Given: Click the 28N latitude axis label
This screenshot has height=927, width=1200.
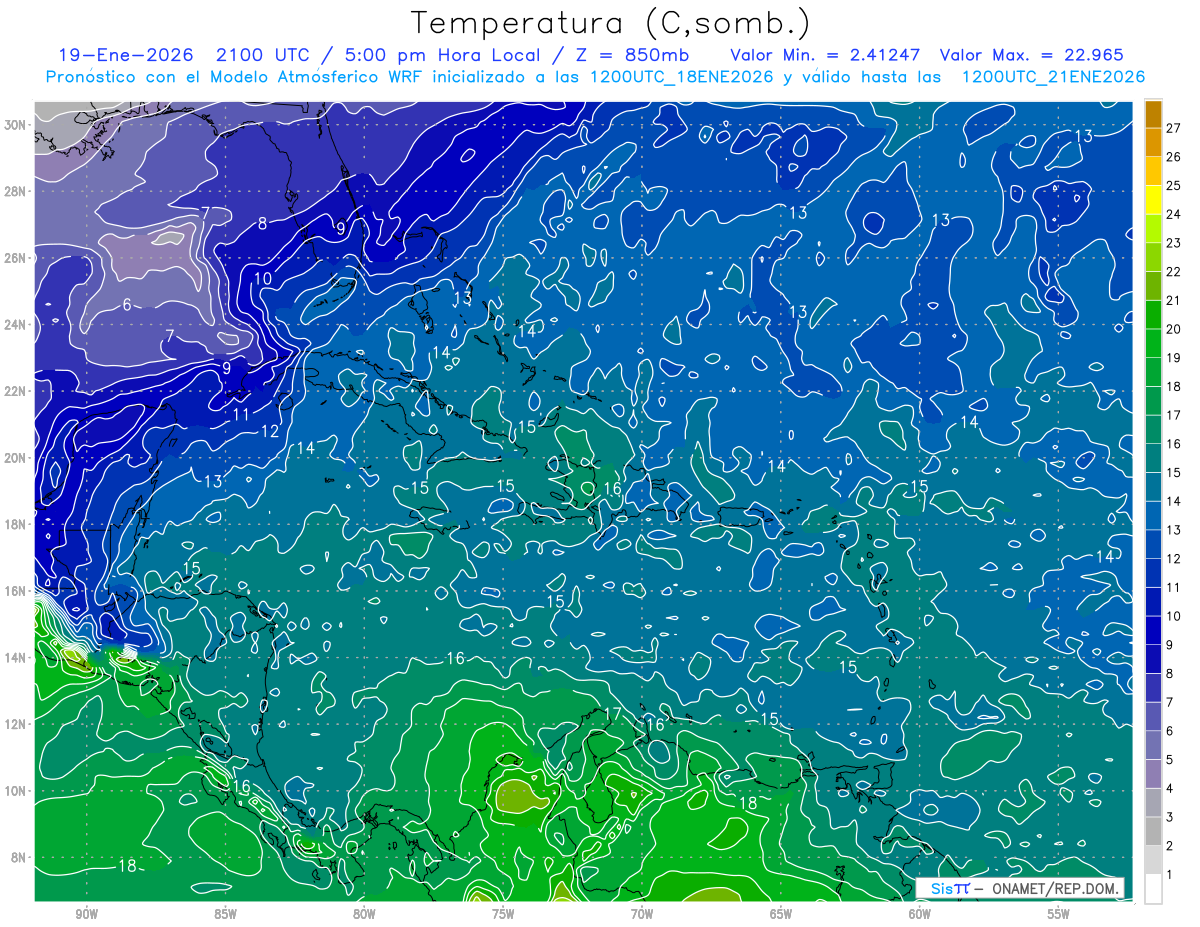Looking at the screenshot, I should tap(15, 191).
